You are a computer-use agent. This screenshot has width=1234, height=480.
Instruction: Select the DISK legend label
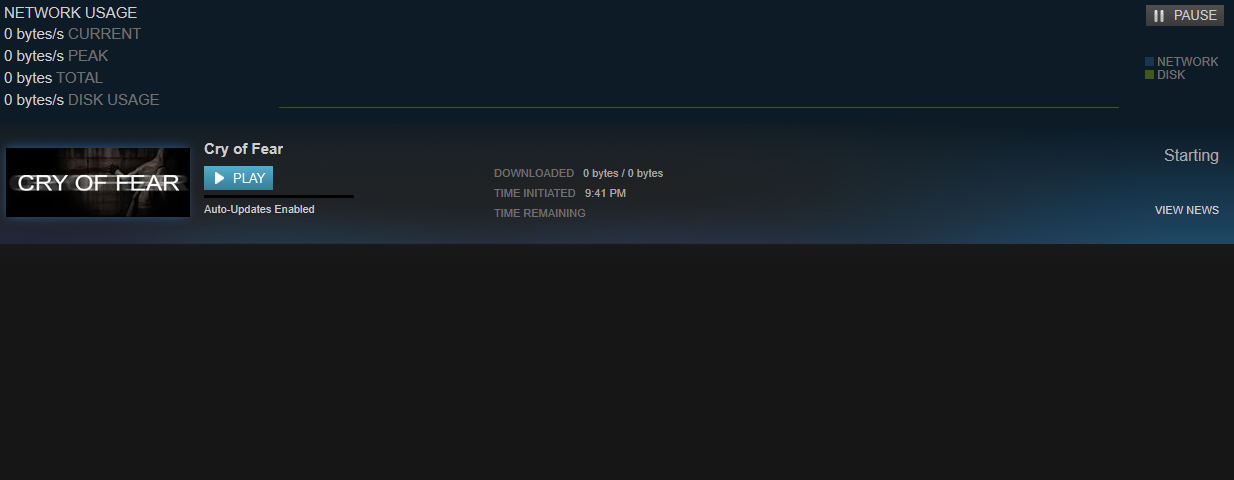pyautogui.click(x=1171, y=75)
